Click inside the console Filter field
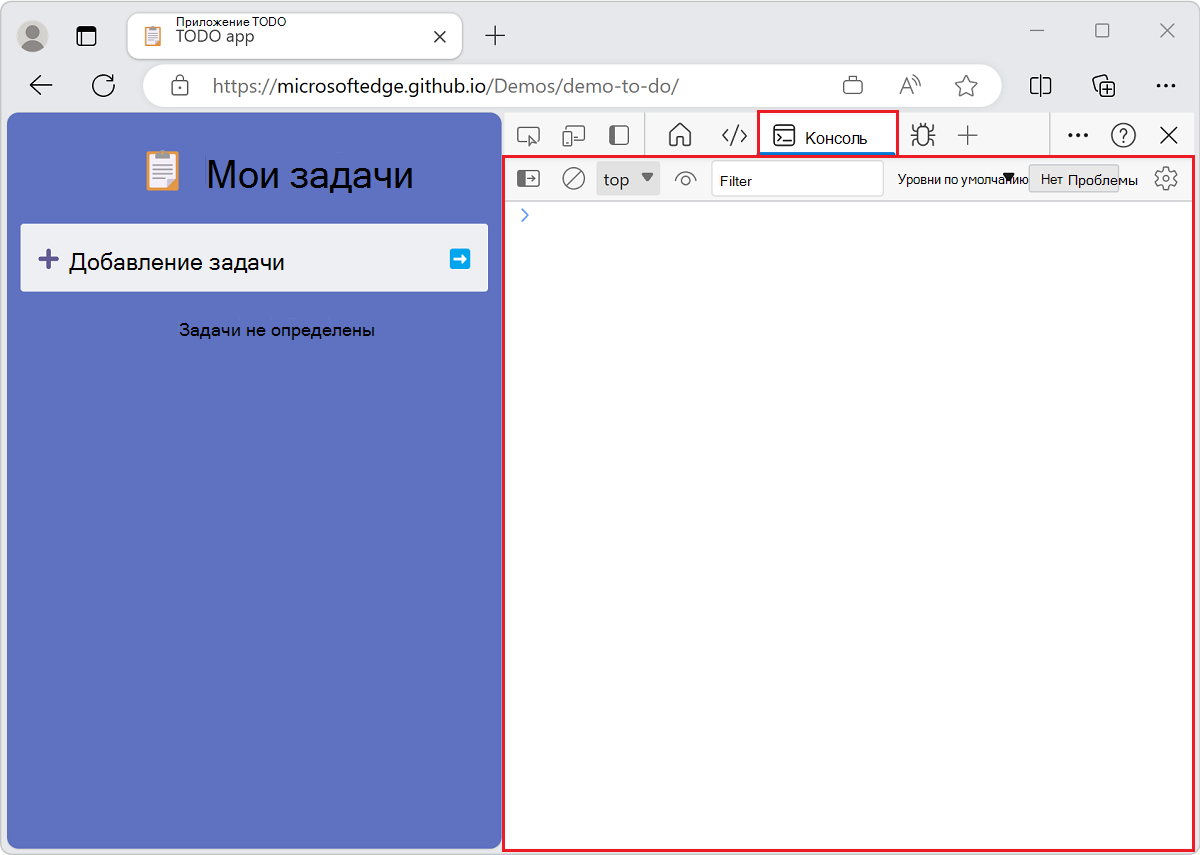This screenshot has height=855, width=1200. pyautogui.click(x=797, y=178)
